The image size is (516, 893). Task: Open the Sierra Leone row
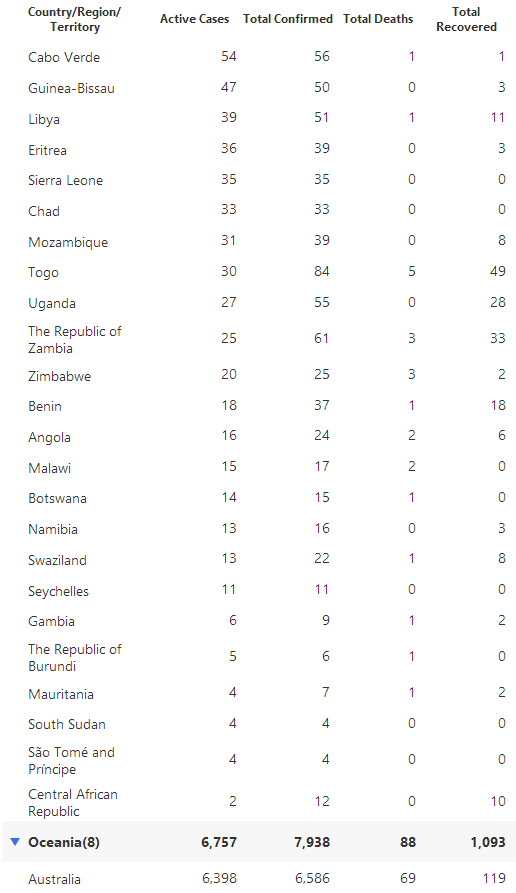coord(258,180)
